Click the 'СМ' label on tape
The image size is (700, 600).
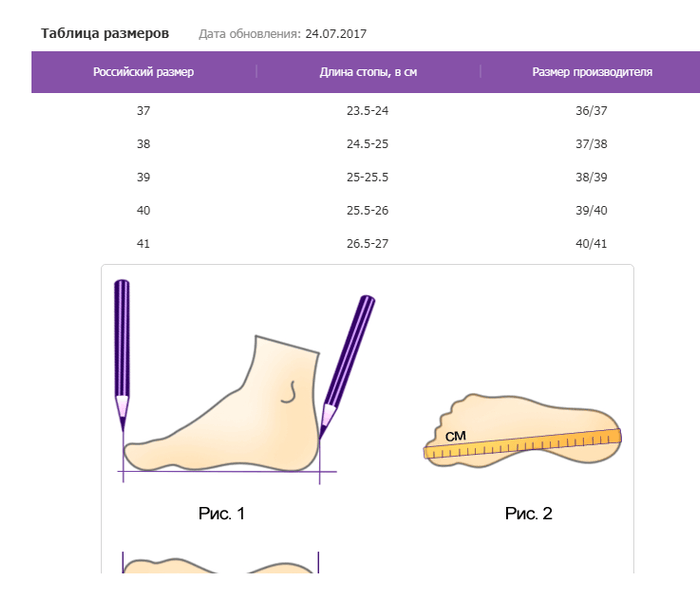(455, 436)
